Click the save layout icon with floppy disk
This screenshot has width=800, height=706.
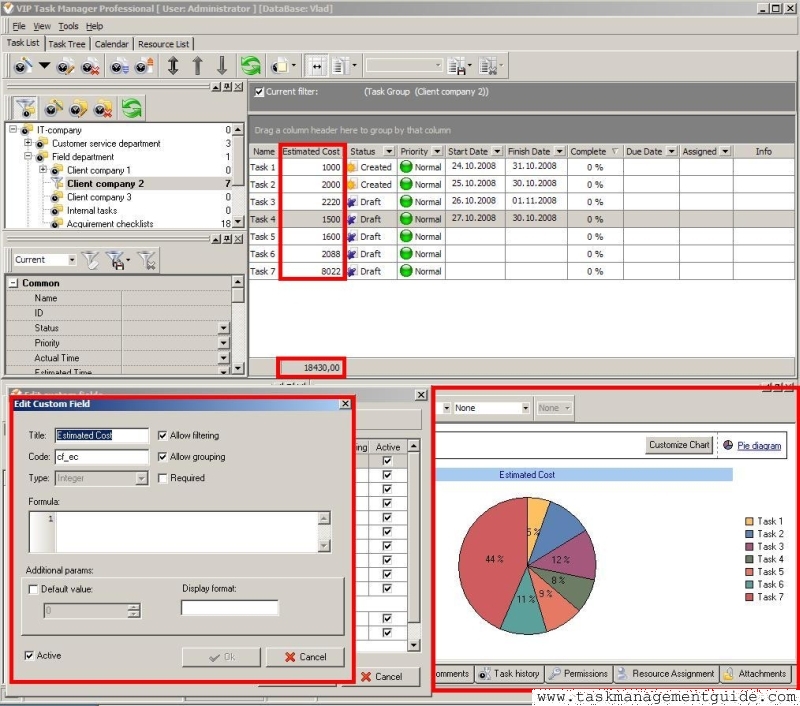click(x=457, y=66)
